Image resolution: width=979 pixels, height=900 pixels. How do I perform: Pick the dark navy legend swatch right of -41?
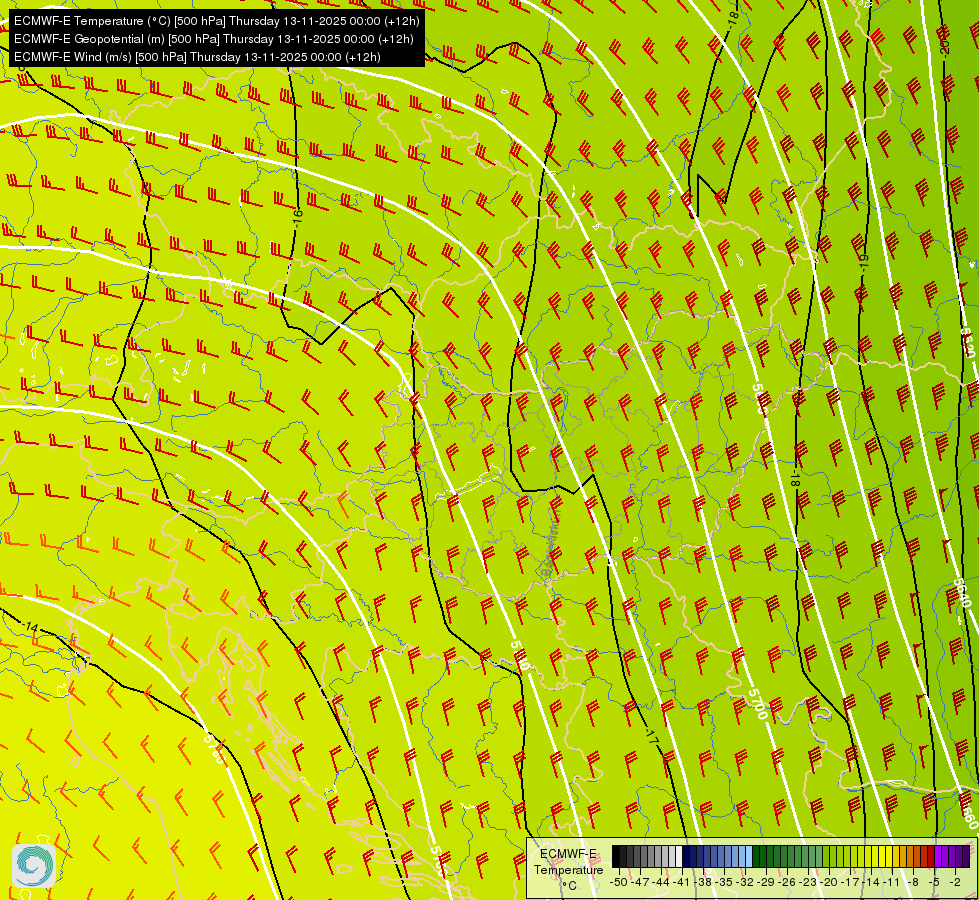[x=686, y=856]
